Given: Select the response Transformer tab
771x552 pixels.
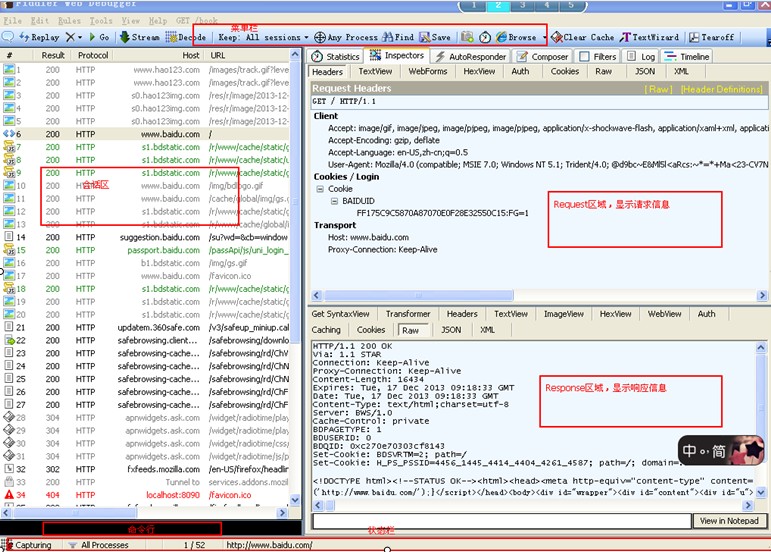Looking at the screenshot, I should click(x=408, y=314).
